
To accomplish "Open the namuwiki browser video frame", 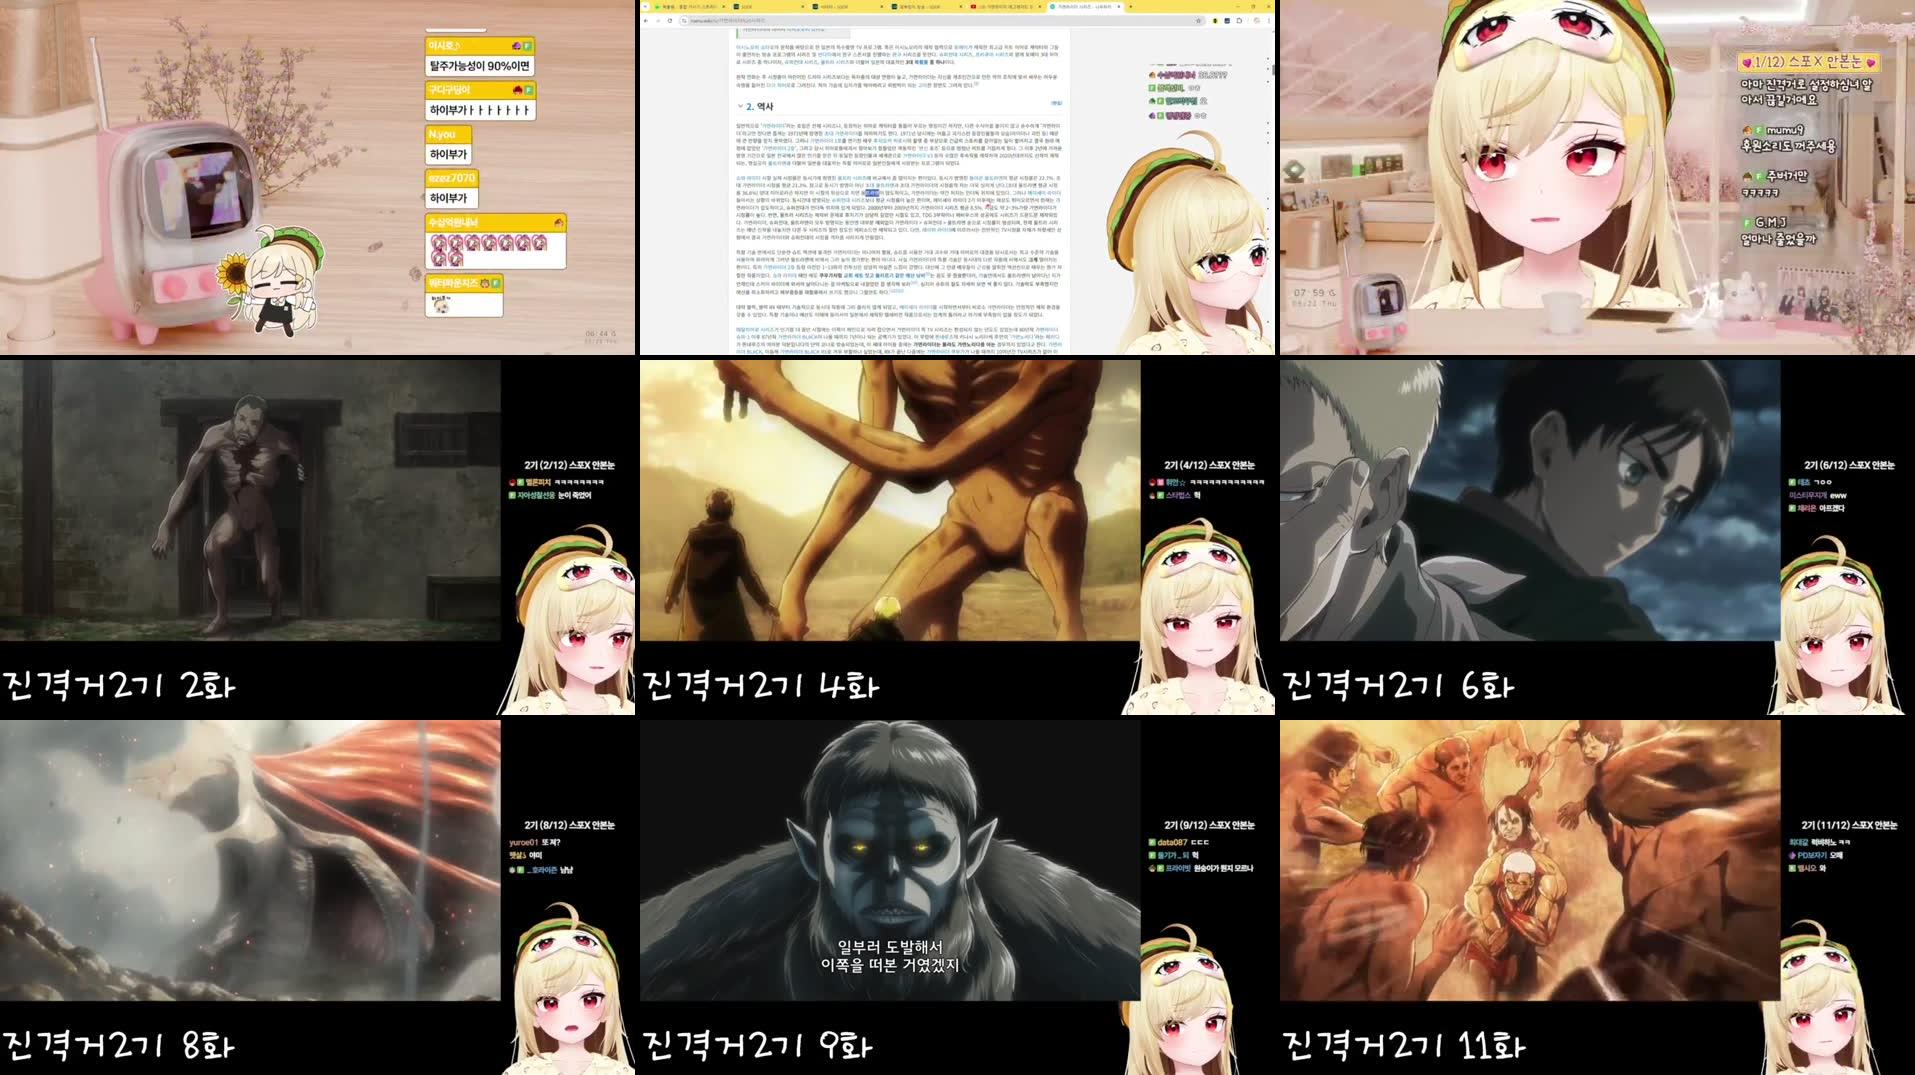I will point(957,177).
